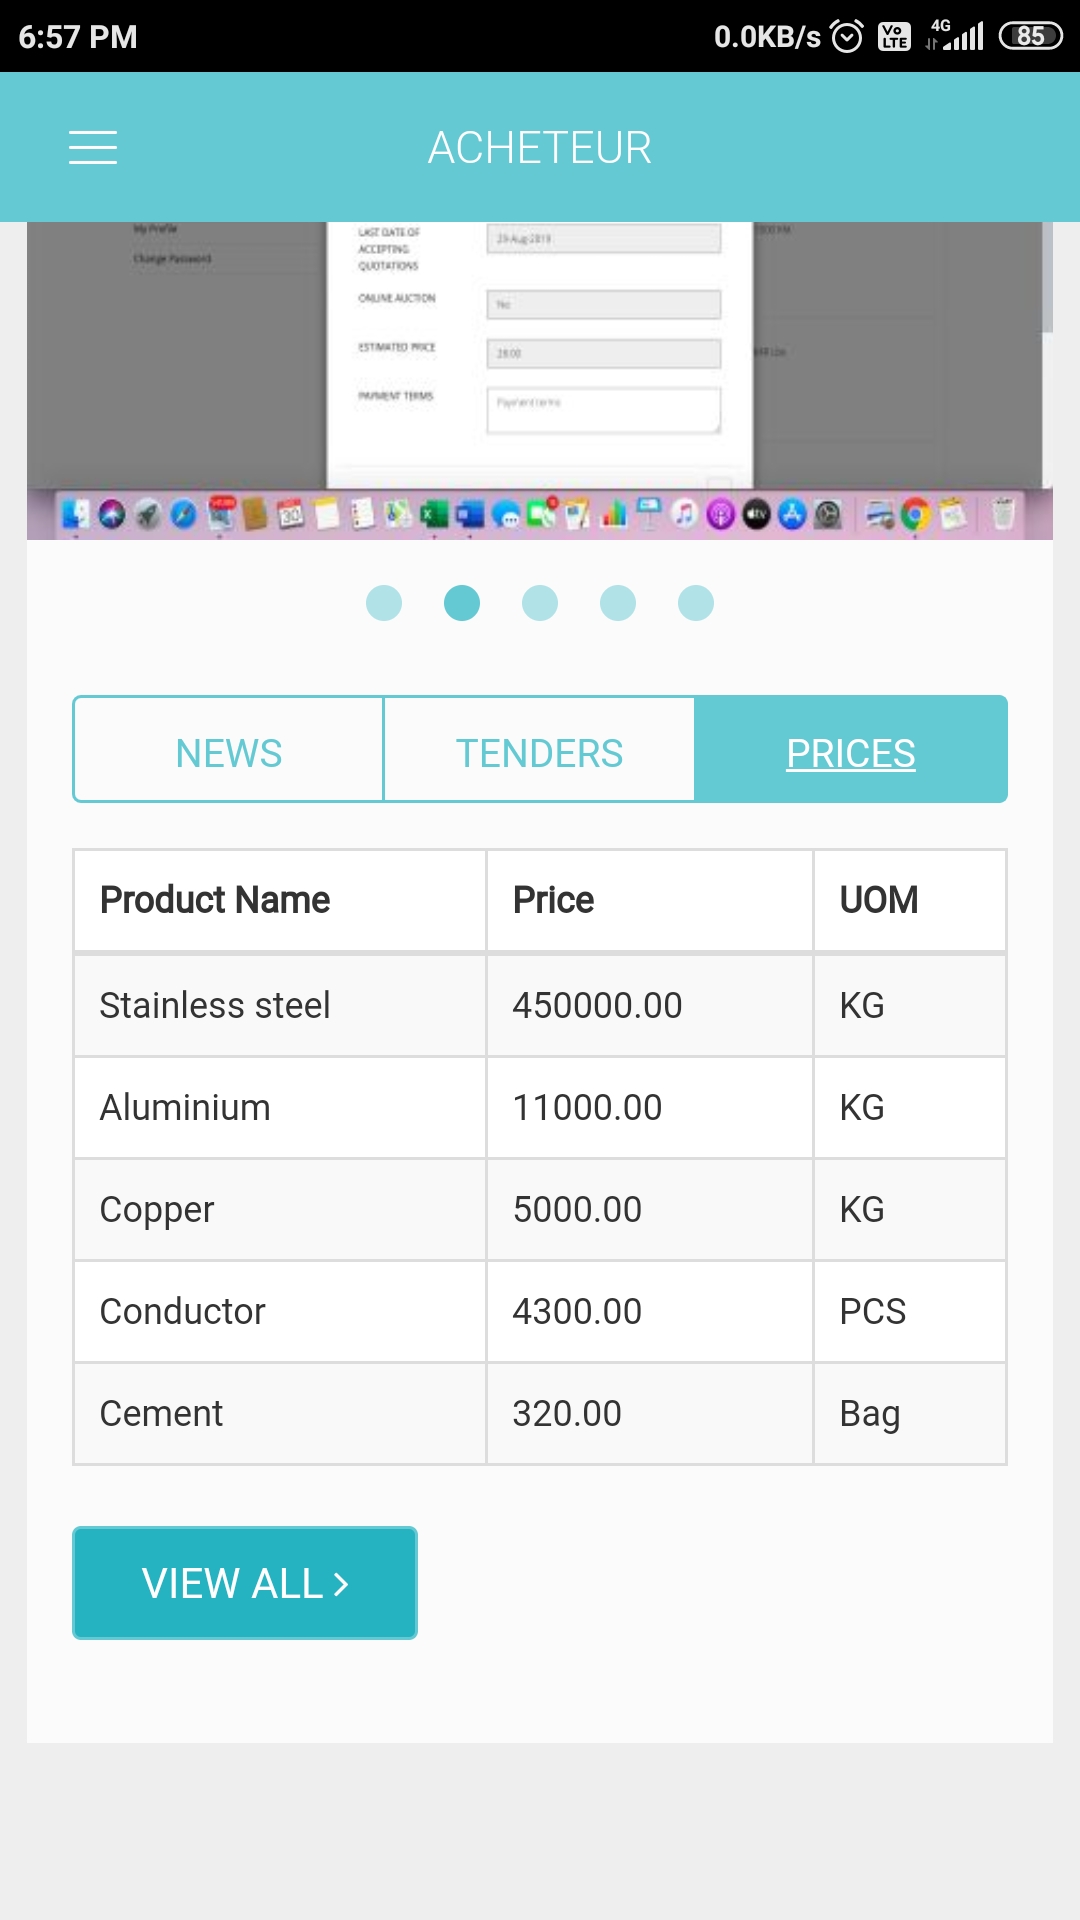Go to the first carousel slide dot

[x=384, y=603]
